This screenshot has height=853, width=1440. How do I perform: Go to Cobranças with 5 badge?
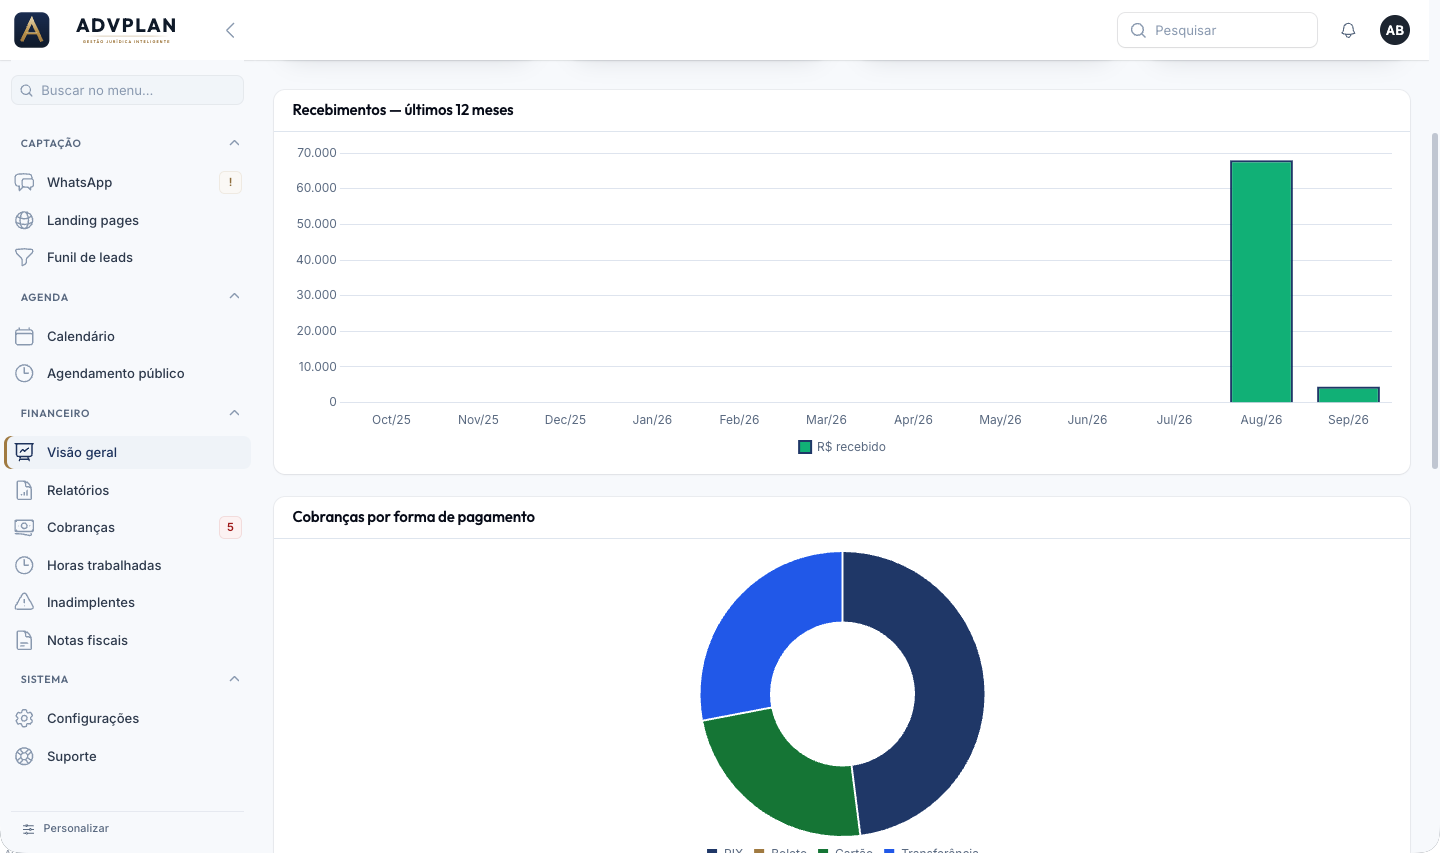[128, 527]
